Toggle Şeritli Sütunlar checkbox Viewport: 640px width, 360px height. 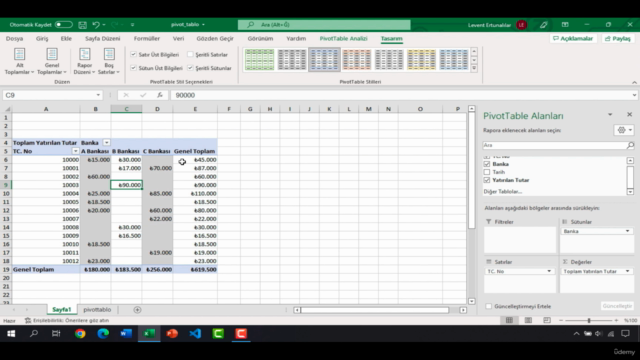190,68
